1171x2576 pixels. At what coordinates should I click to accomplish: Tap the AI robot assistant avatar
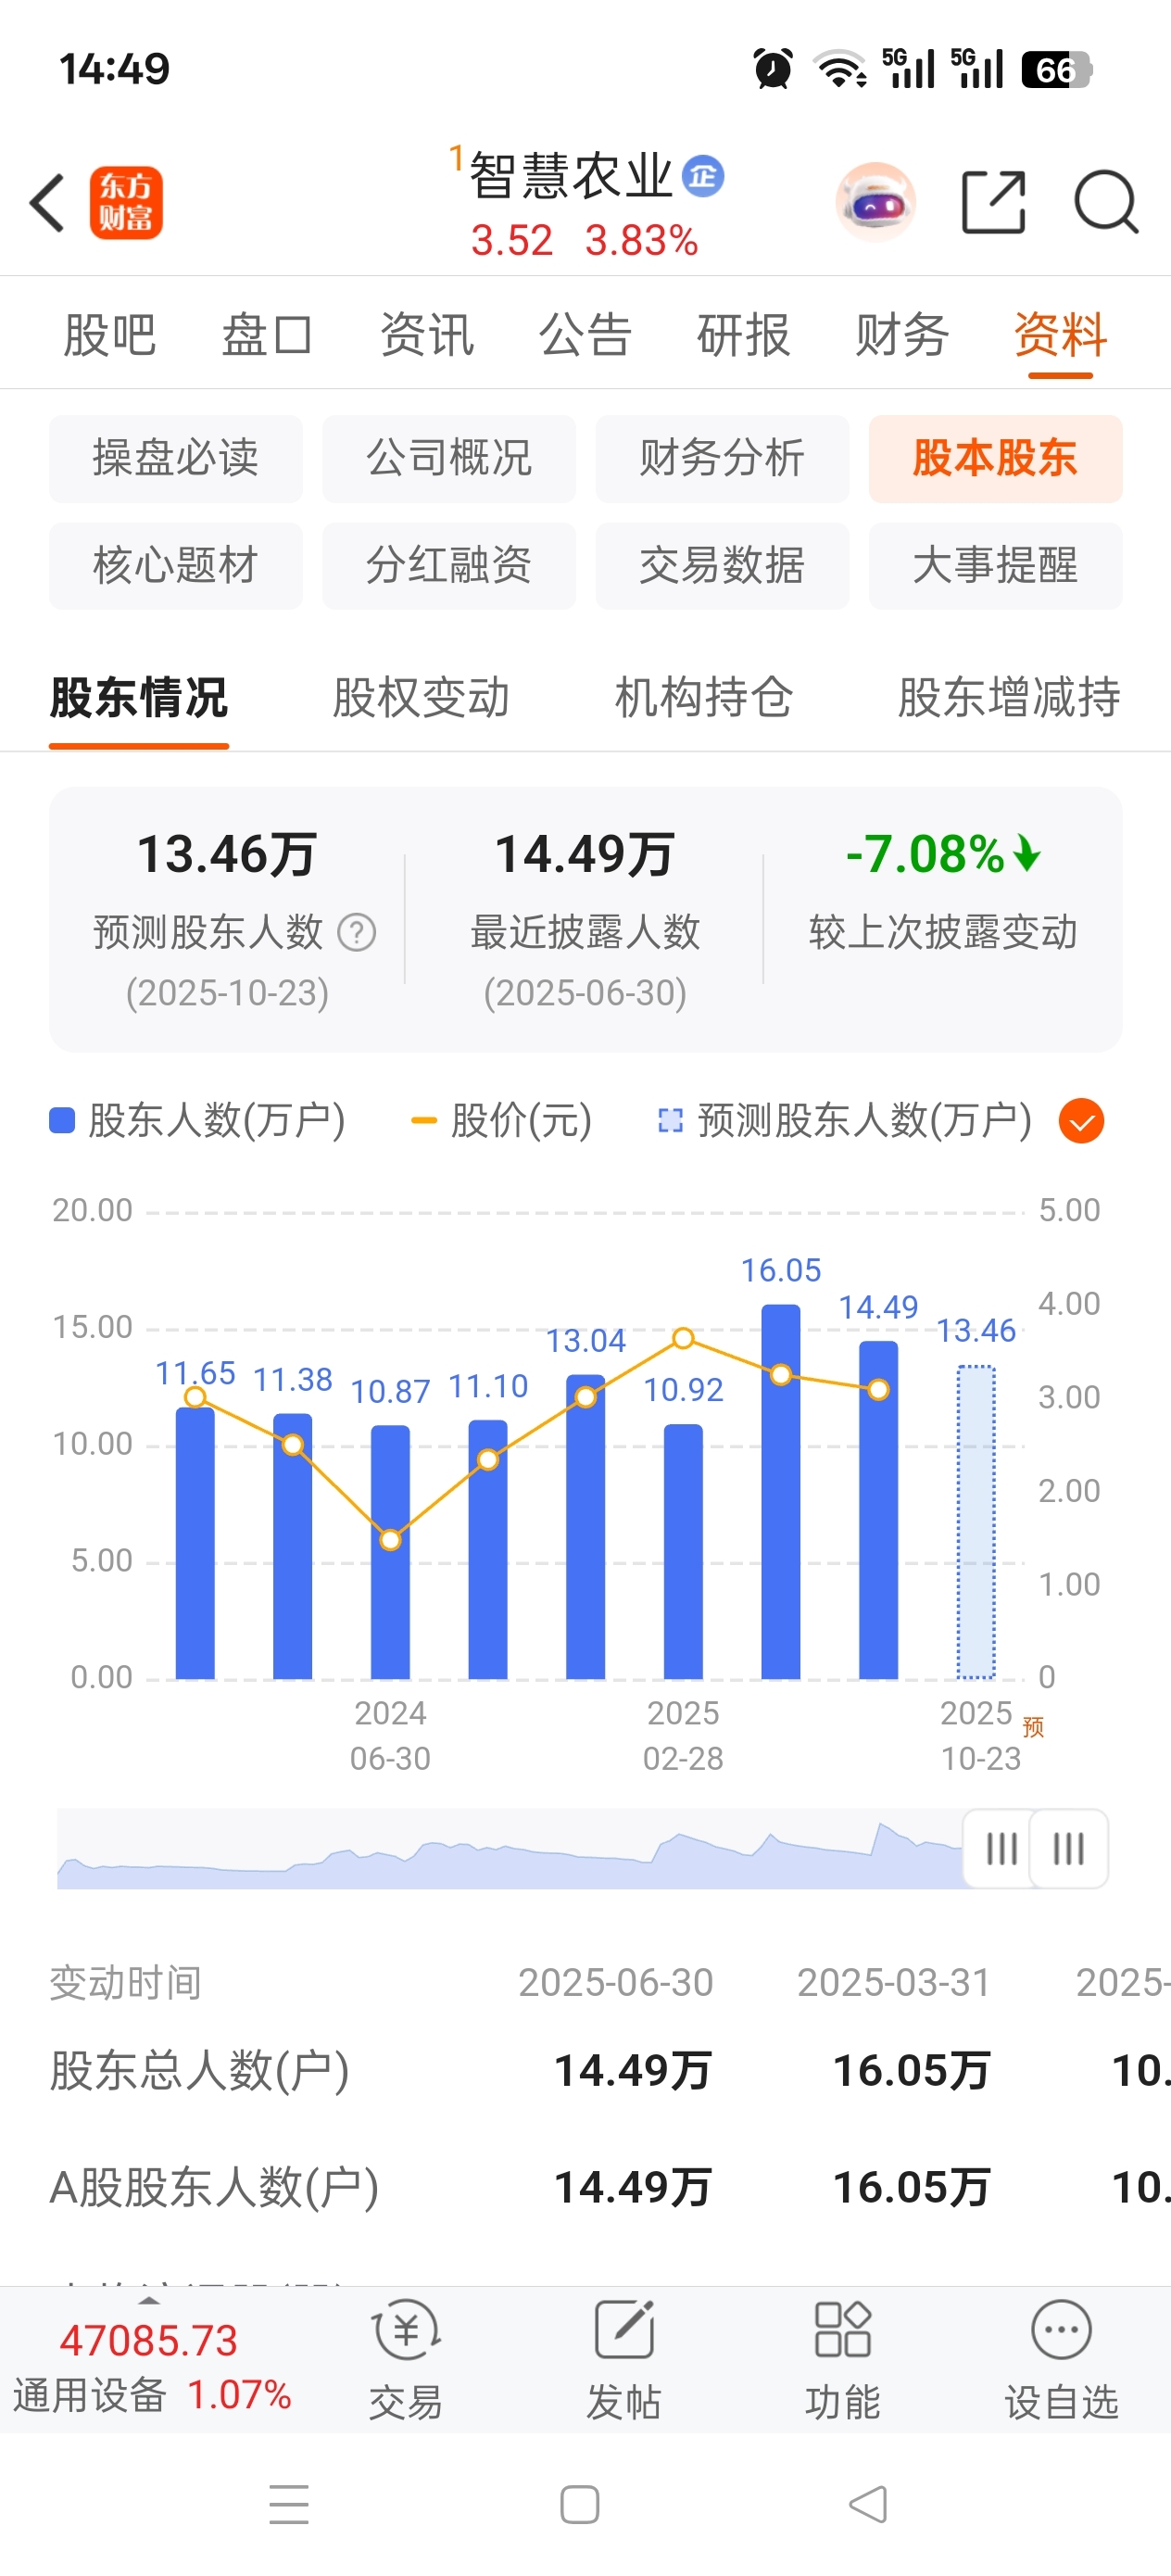[x=875, y=202]
